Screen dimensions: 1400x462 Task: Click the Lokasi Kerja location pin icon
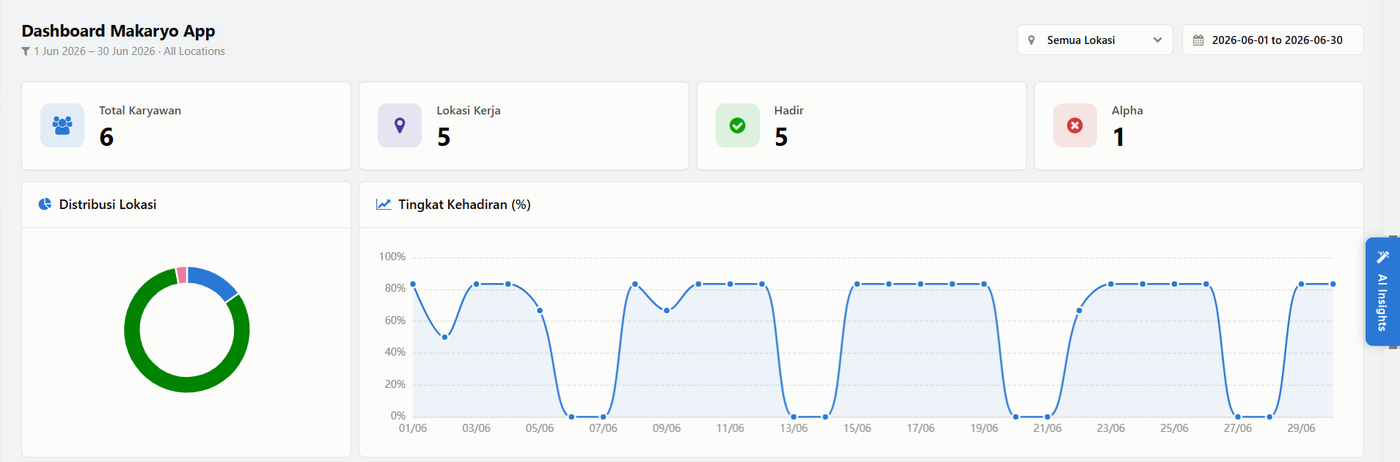tap(400, 126)
